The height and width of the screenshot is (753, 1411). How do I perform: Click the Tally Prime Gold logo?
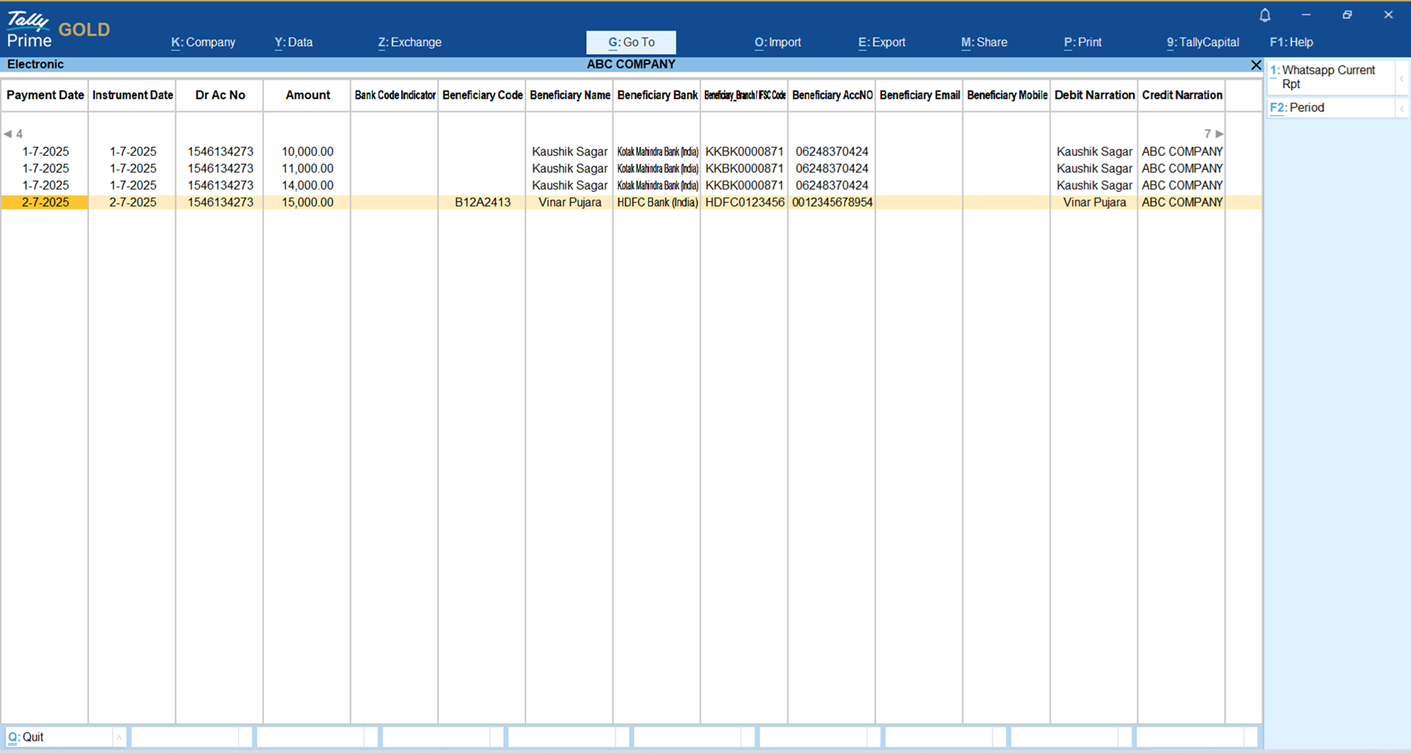(58, 30)
